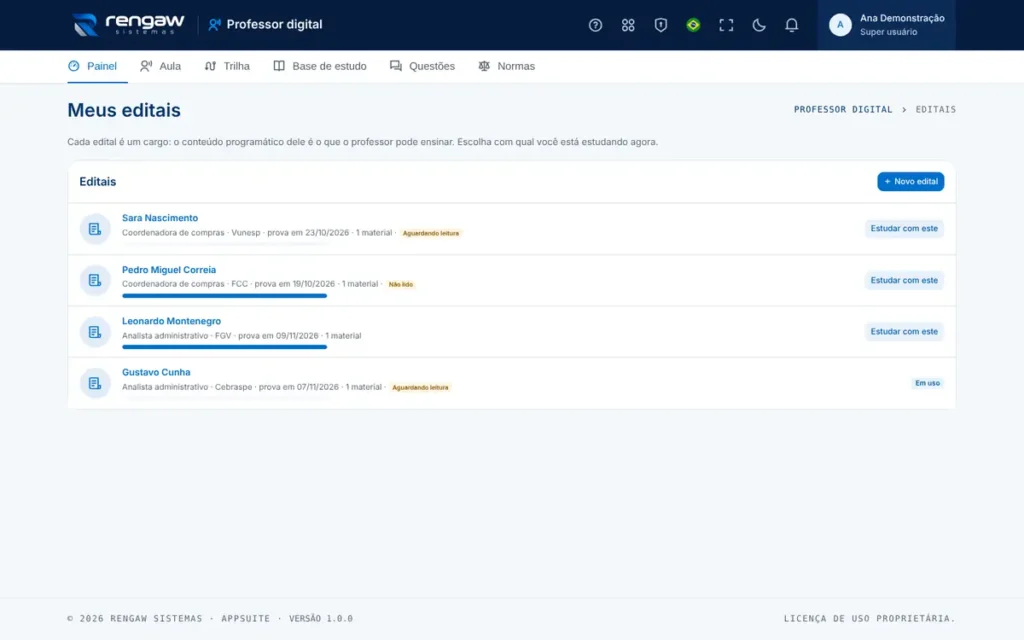Open the Leonardo Montenegro edital link
The image size is (1024, 640).
coord(171,321)
